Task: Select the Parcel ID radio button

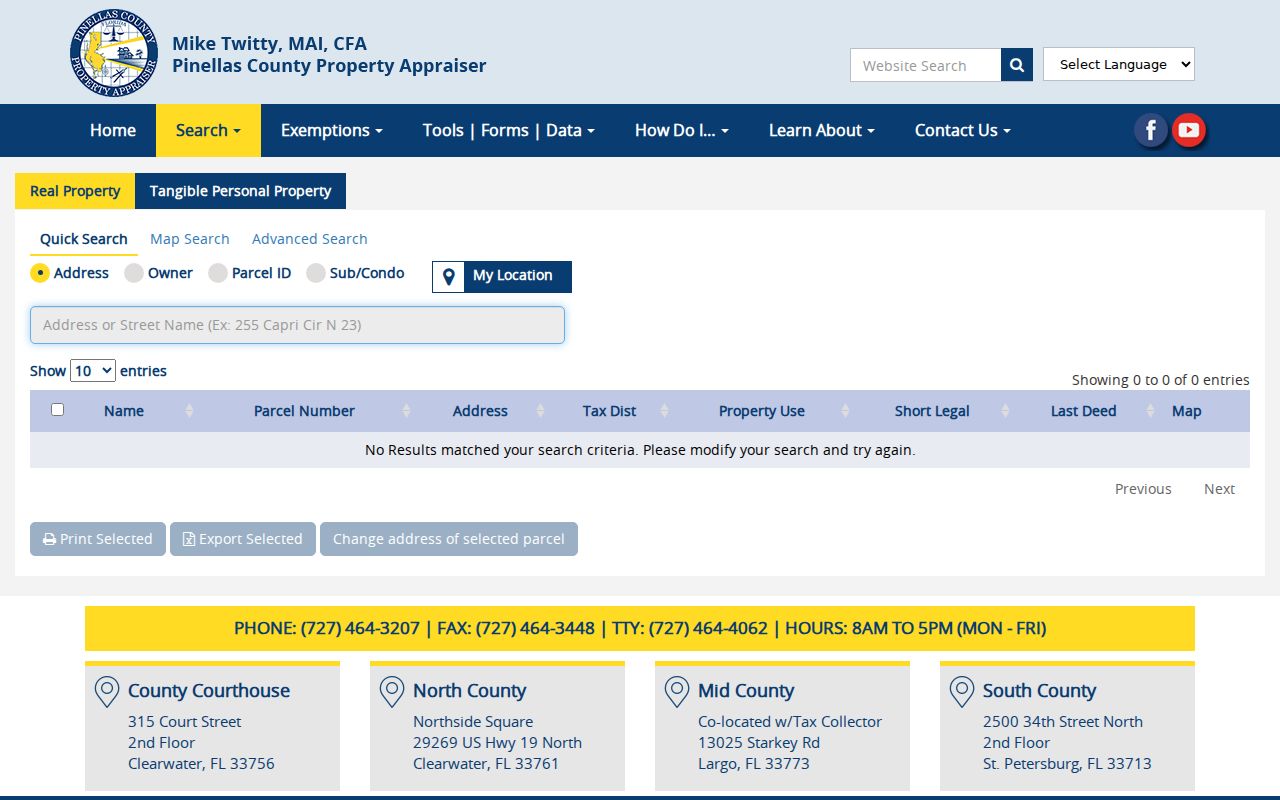Action: [x=218, y=273]
